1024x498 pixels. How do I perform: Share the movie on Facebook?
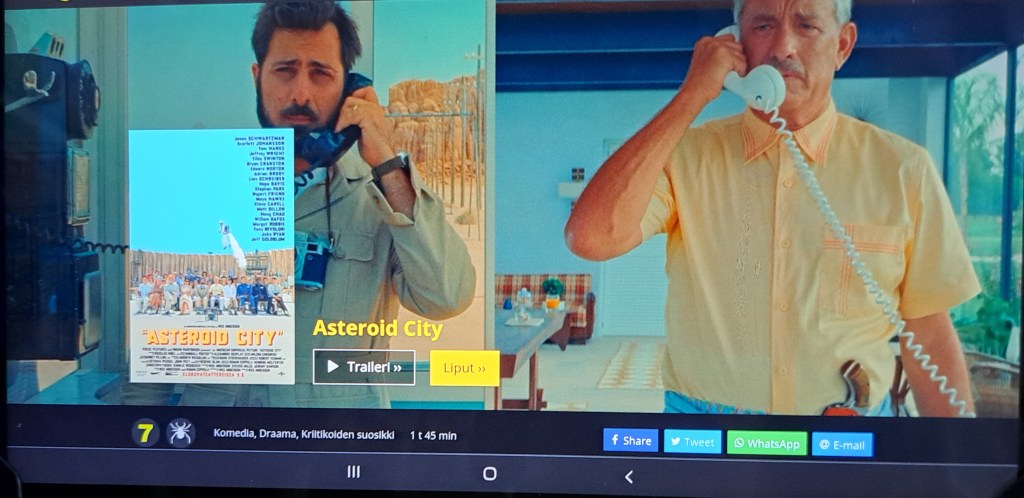pyautogui.click(x=630, y=440)
